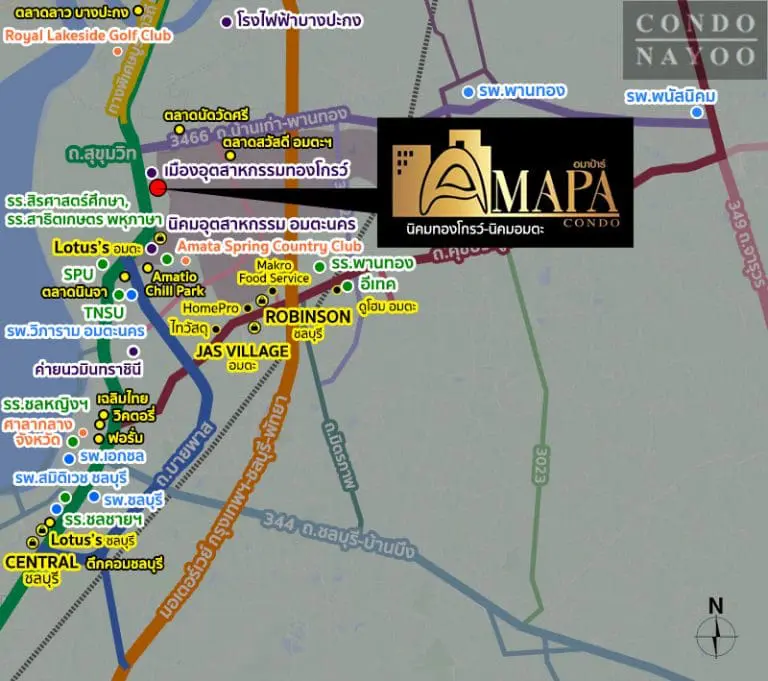Click the Lotus's อมตะ label
This screenshot has height=681, width=768.
(98, 247)
